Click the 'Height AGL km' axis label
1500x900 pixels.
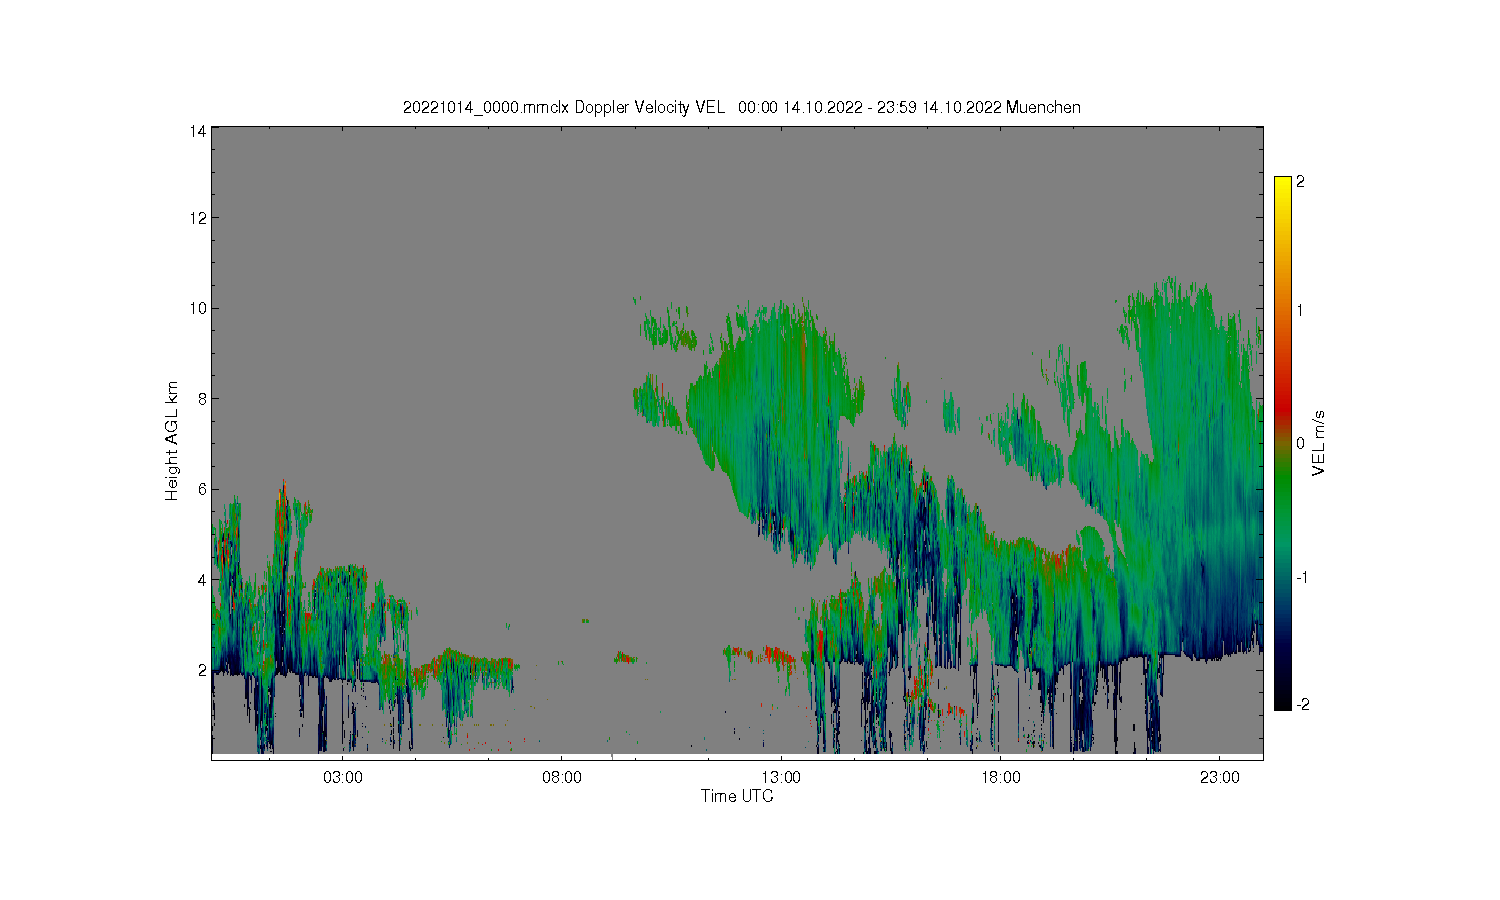[172, 441]
